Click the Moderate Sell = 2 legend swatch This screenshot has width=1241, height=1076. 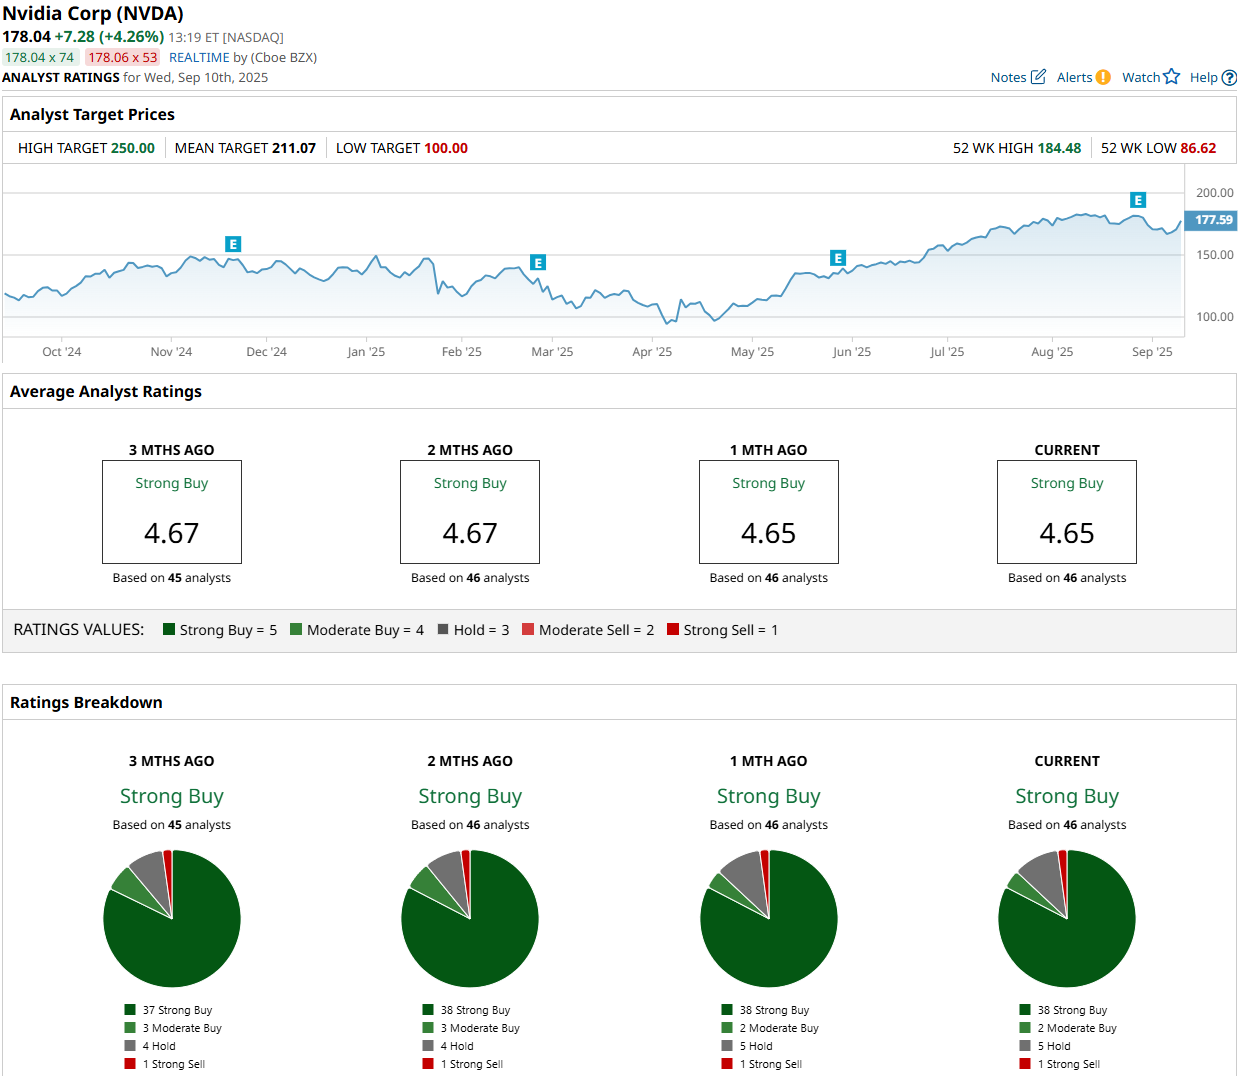pyautogui.click(x=528, y=629)
